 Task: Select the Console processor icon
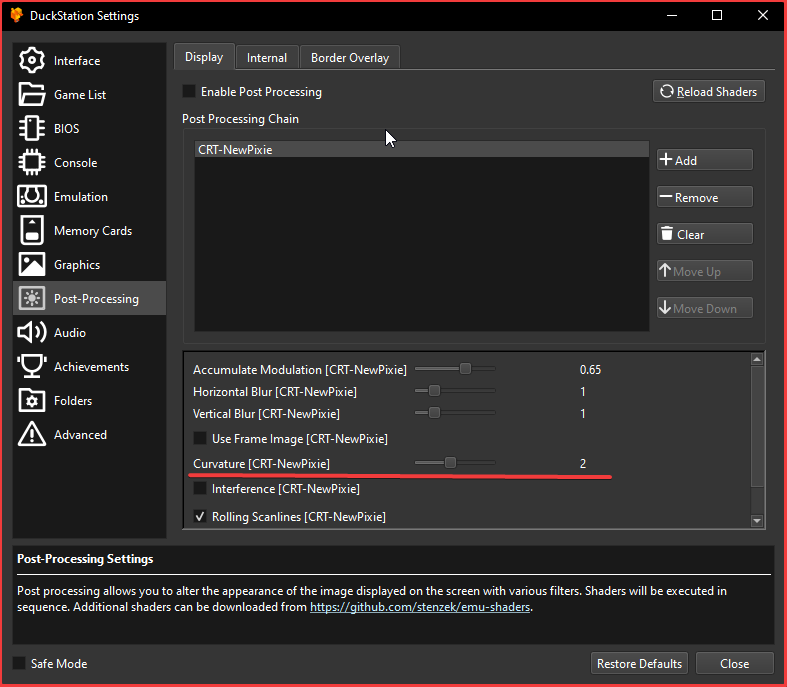(x=32, y=163)
